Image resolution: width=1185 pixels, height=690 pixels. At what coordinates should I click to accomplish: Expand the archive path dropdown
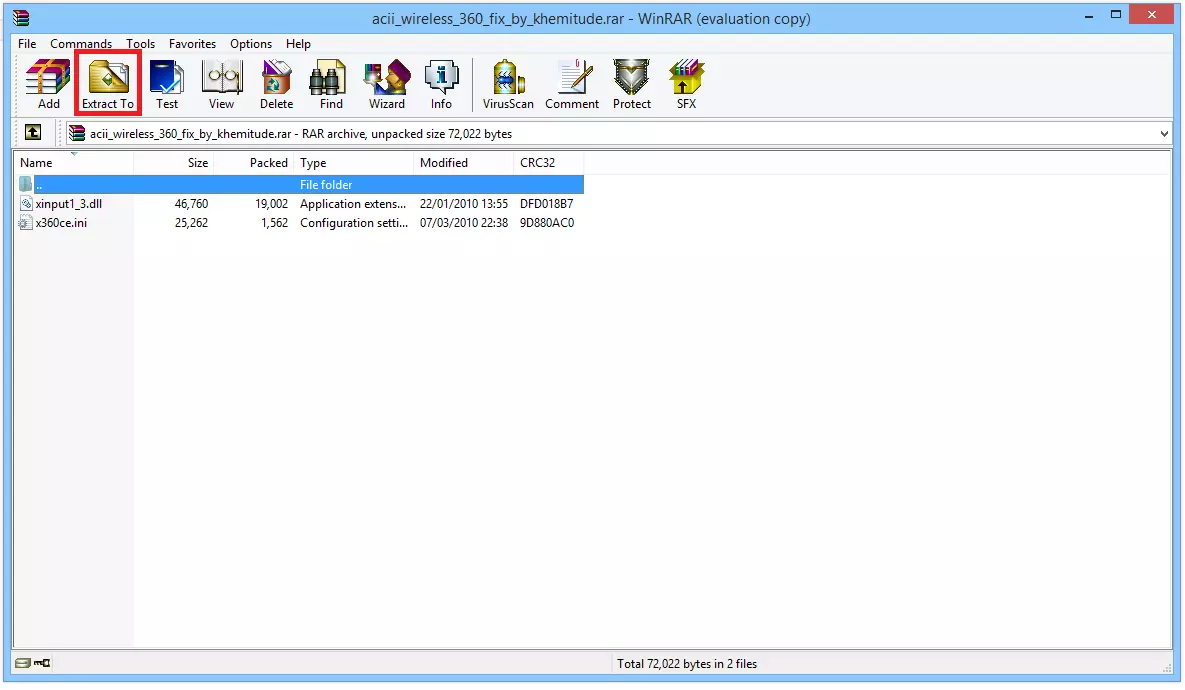coord(1164,134)
